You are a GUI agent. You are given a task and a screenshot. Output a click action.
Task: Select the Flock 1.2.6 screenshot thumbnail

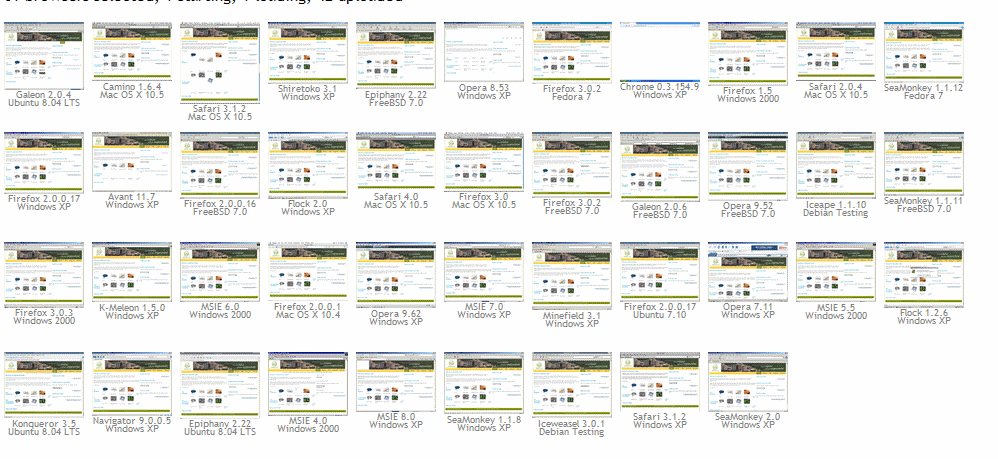[x=924, y=274]
